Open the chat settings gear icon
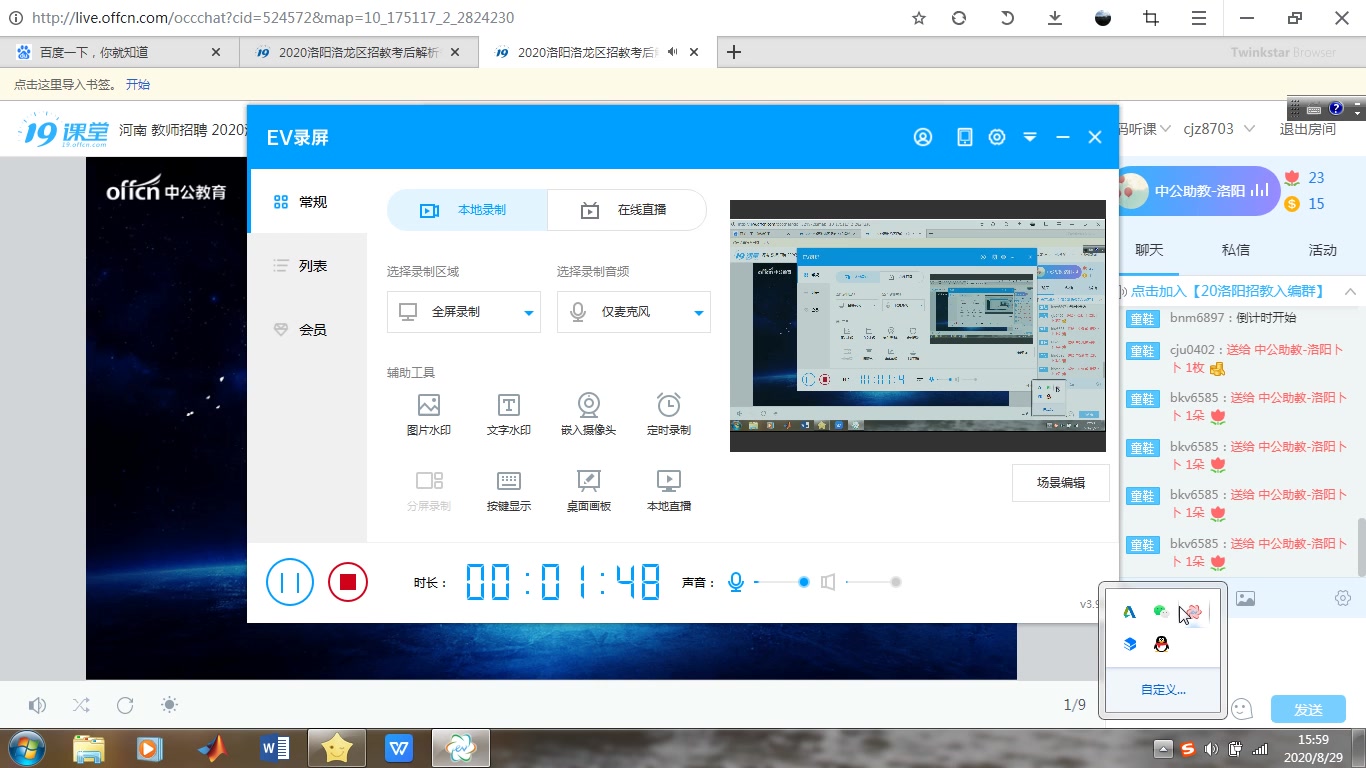This screenshot has height=768, width=1366. pos(1343,598)
